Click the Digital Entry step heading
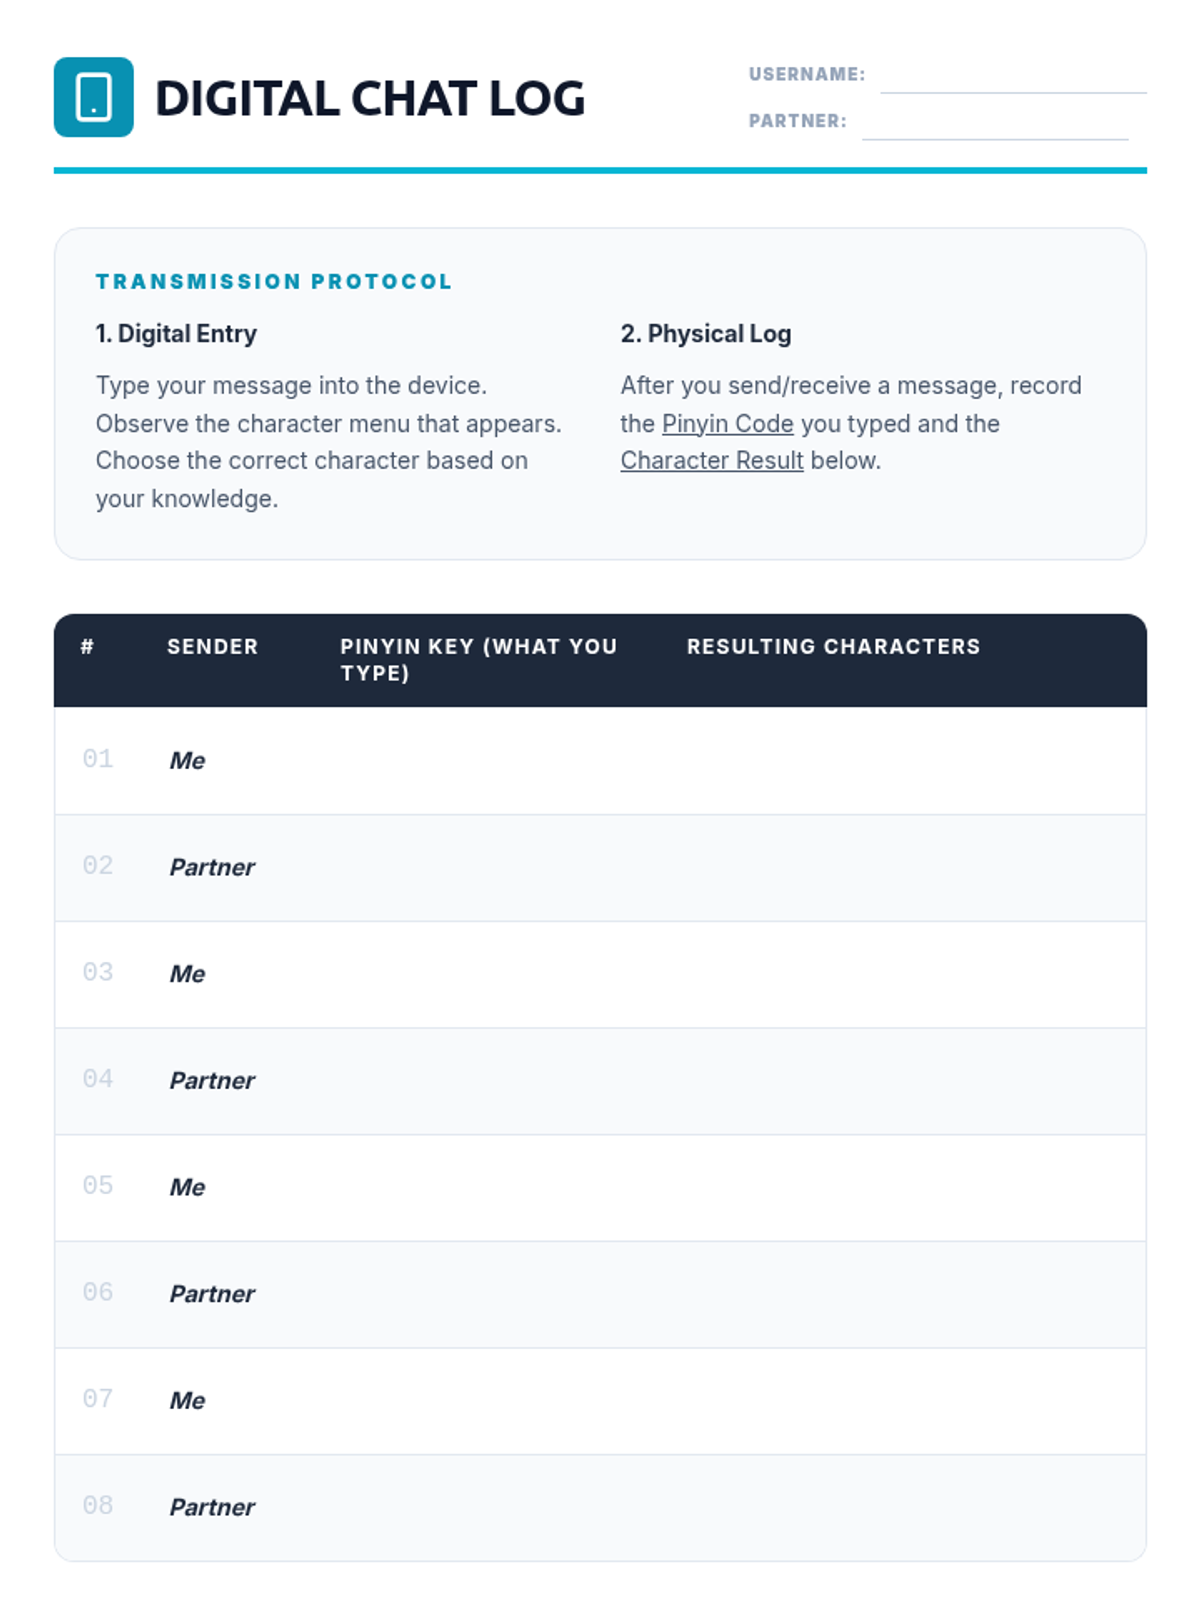Screen dimensions: 1200x1600 click(x=176, y=334)
